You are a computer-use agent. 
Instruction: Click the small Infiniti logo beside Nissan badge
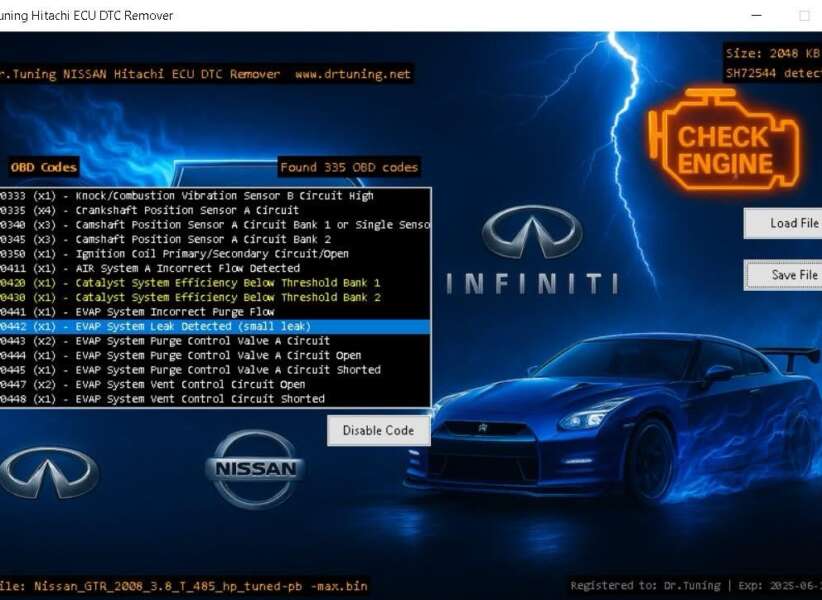[x=48, y=472]
